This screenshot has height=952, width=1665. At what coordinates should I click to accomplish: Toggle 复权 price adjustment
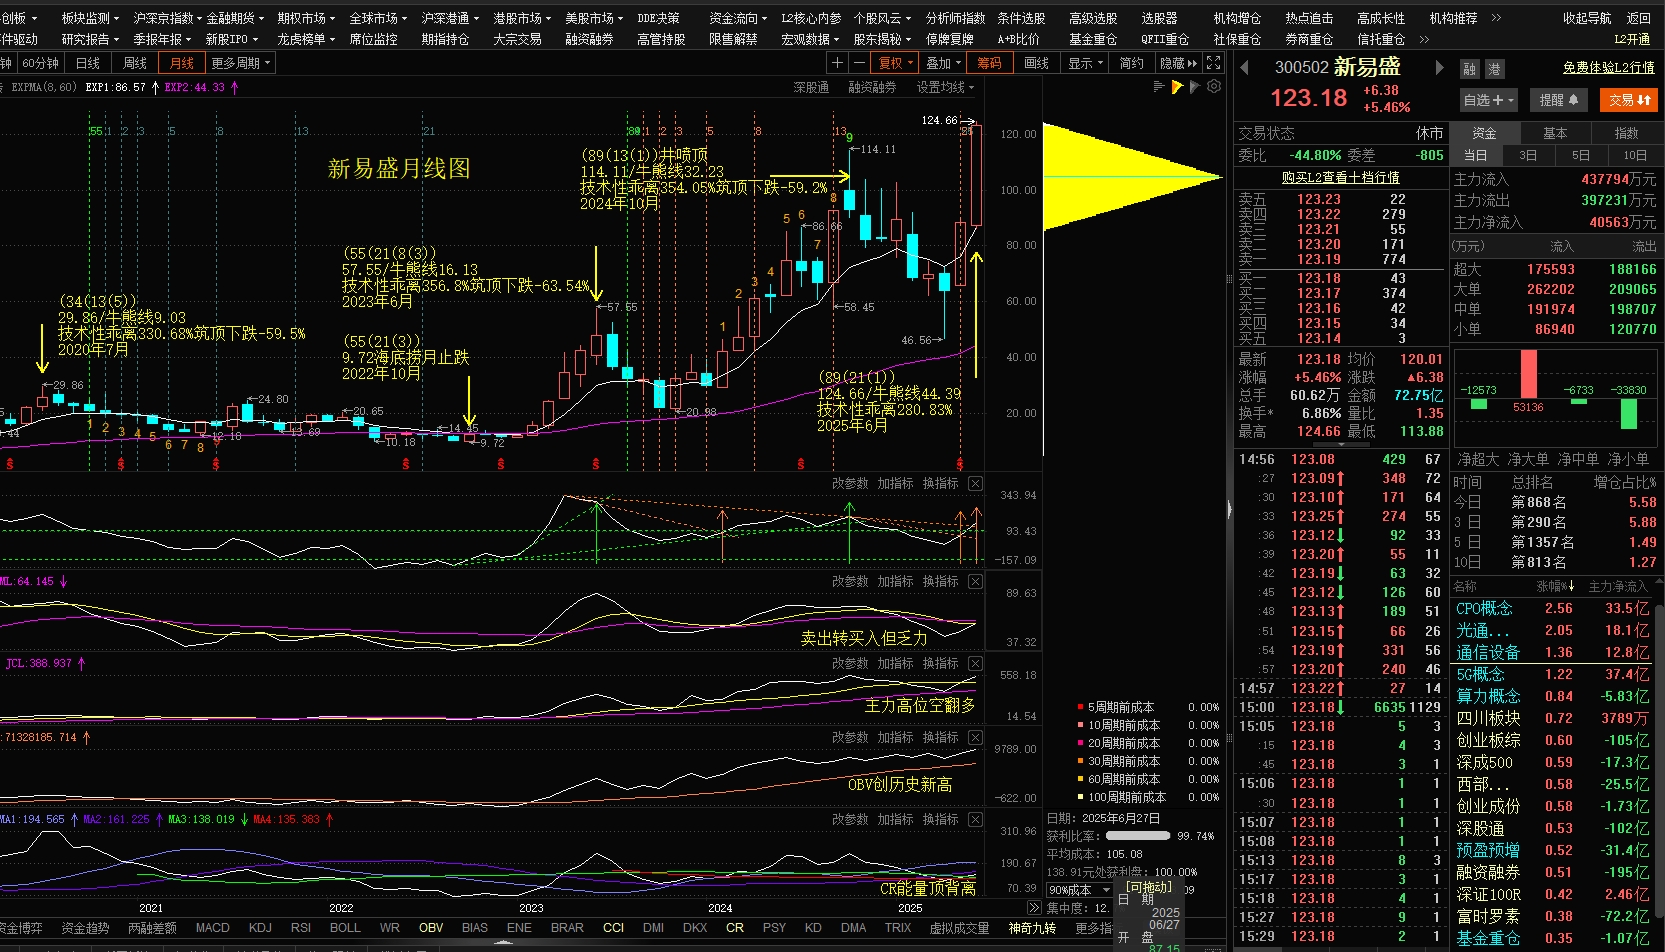pyautogui.click(x=896, y=63)
